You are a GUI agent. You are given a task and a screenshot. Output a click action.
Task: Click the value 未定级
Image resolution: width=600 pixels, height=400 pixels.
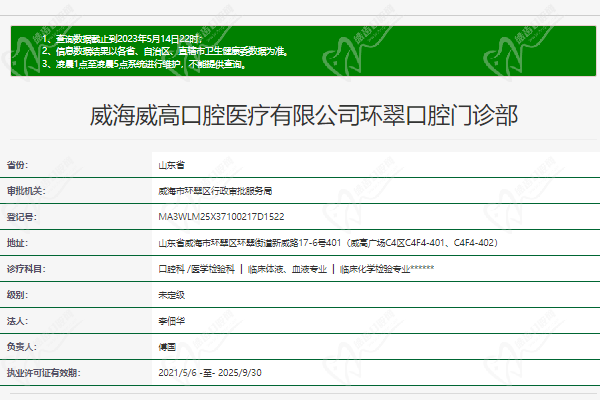tap(171, 295)
